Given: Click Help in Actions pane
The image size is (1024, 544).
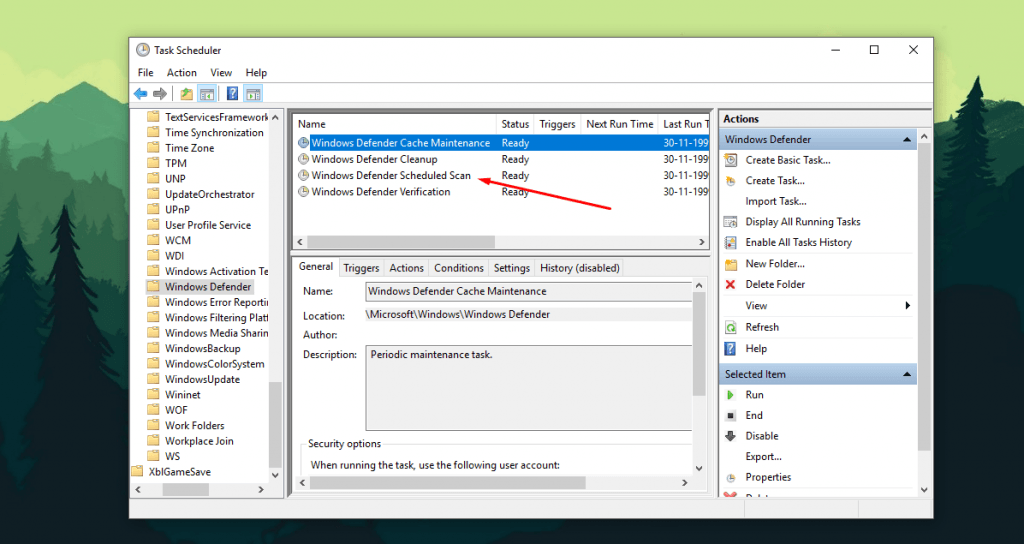Looking at the screenshot, I should [756, 349].
